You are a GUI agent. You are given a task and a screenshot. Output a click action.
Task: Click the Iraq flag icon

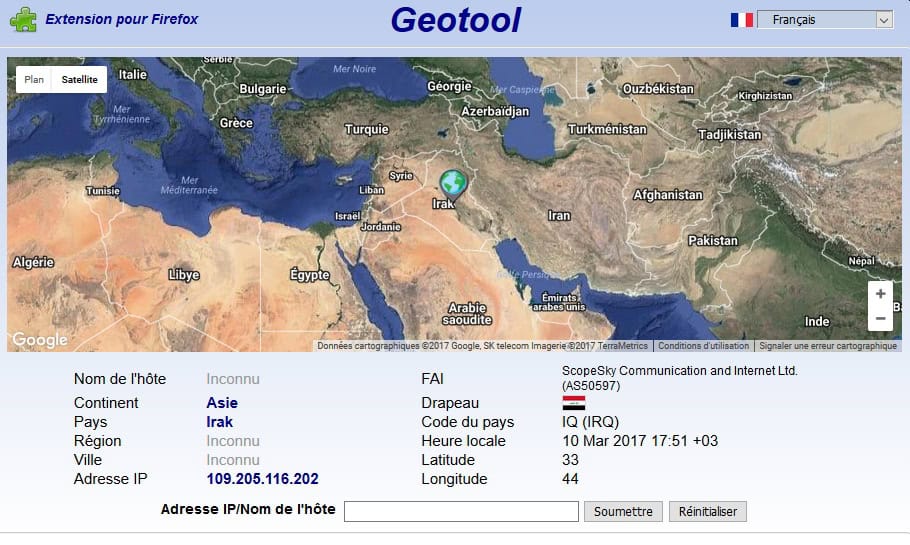[573, 403]
